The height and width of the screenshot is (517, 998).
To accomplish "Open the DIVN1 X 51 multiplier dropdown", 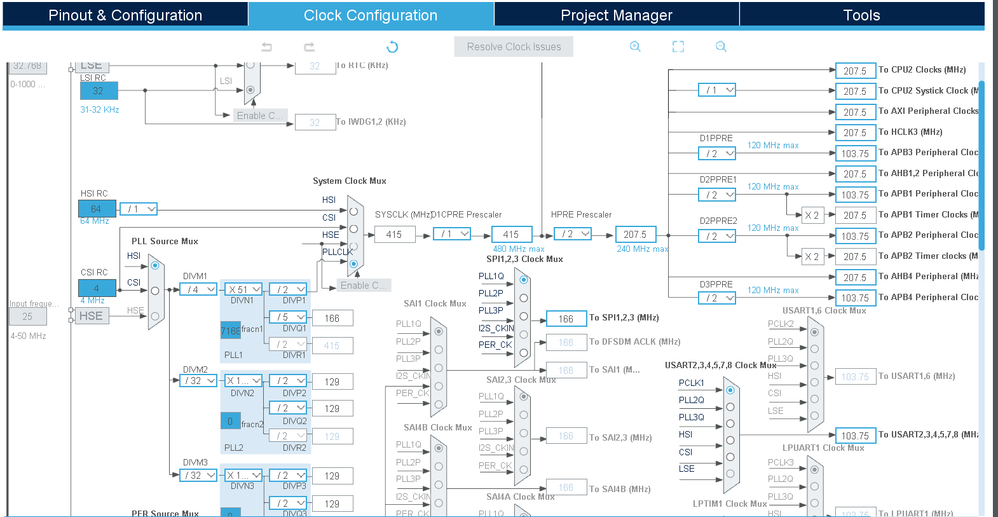I will coord(243,290).
